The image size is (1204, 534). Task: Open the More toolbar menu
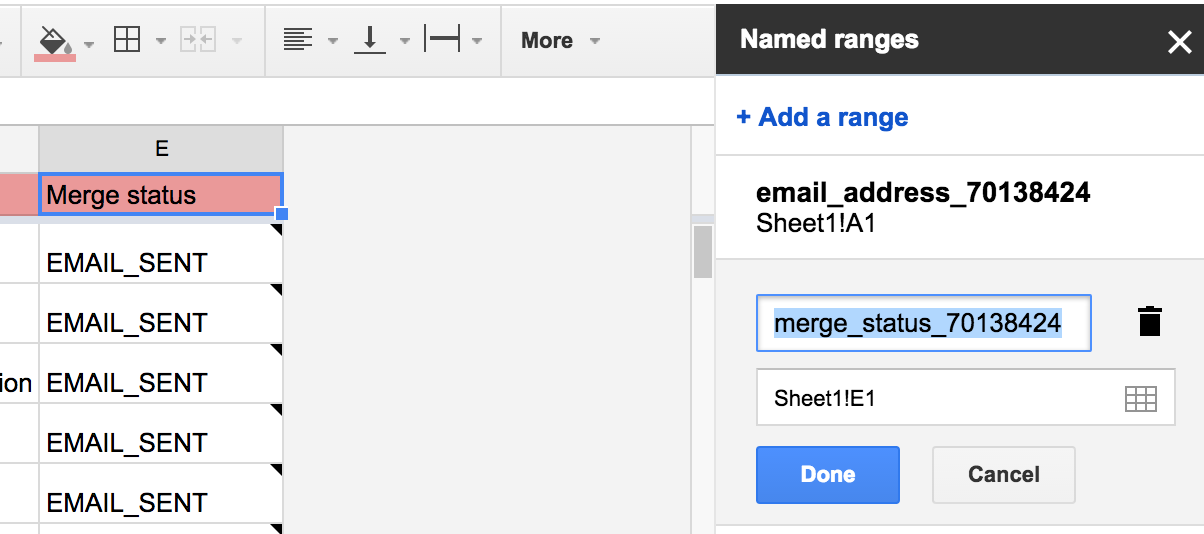(560, 41)
